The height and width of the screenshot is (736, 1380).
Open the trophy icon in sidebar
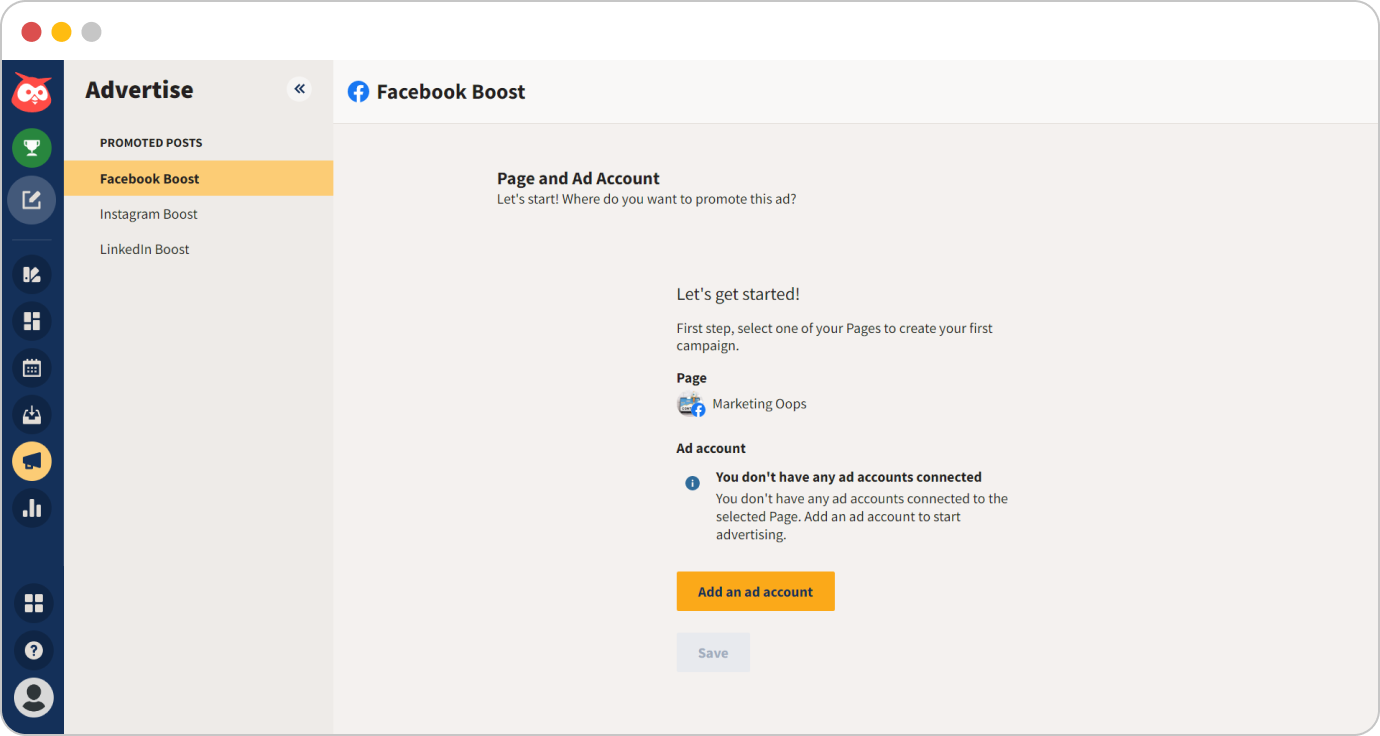[x=32, y=149]
